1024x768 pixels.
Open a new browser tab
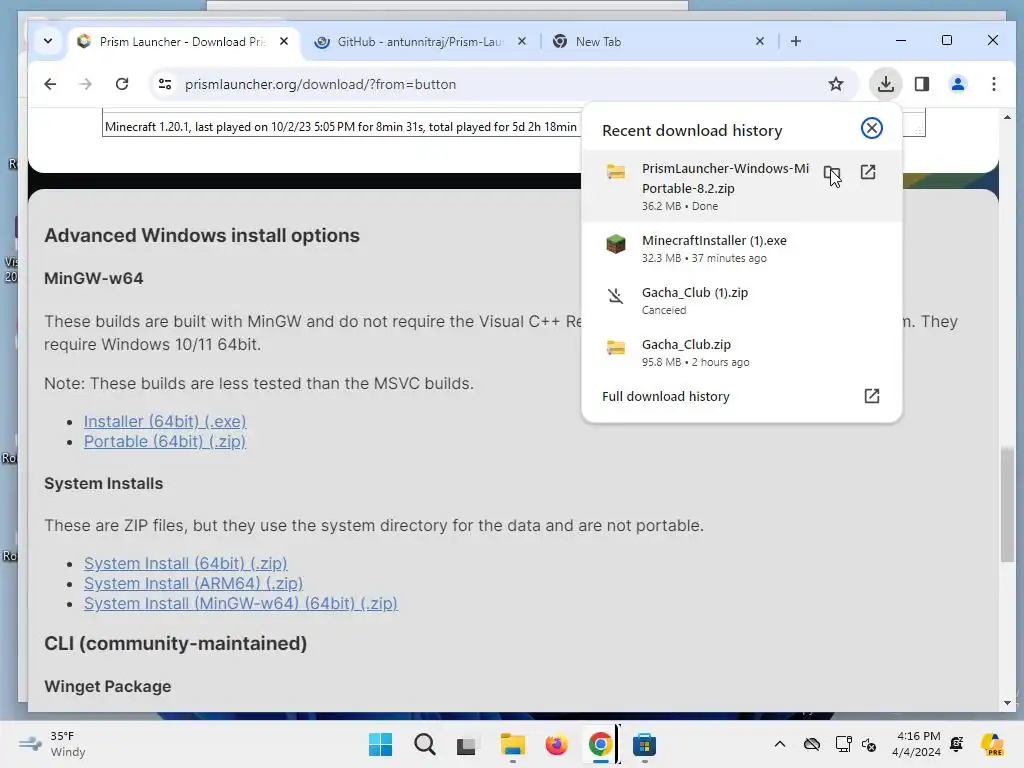[795, 41]
